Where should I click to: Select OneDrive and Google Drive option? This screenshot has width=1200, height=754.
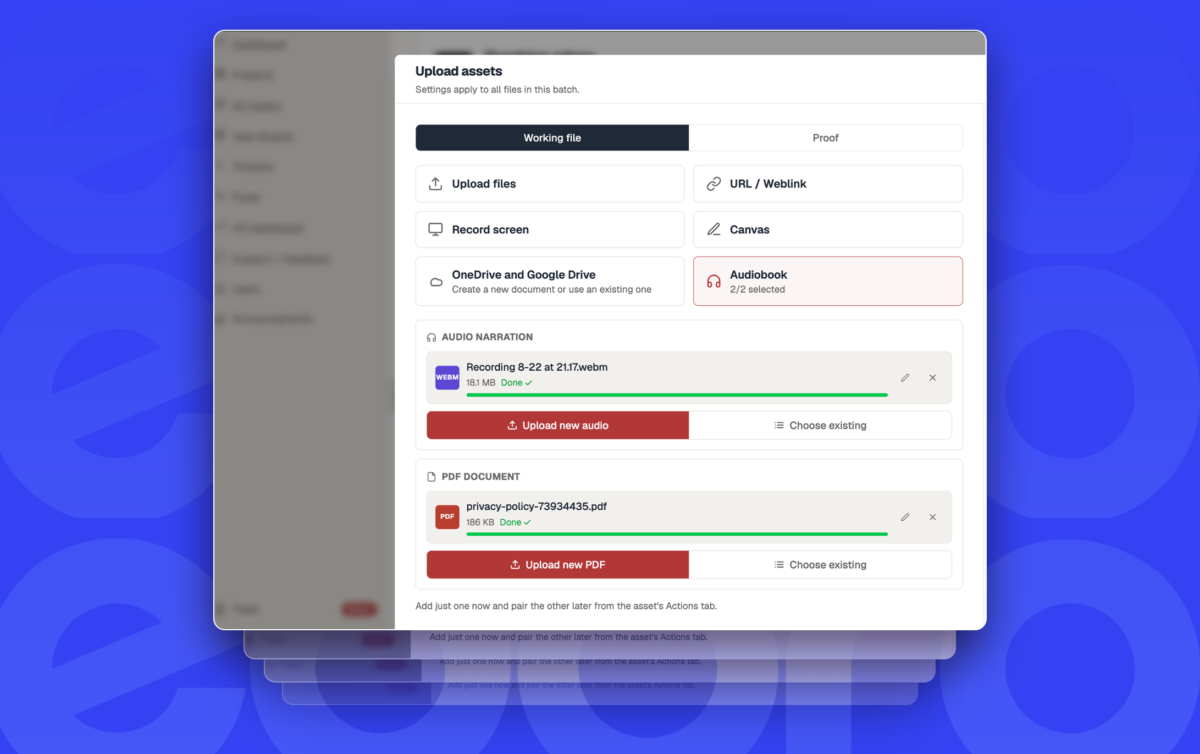tap(550, 281)
